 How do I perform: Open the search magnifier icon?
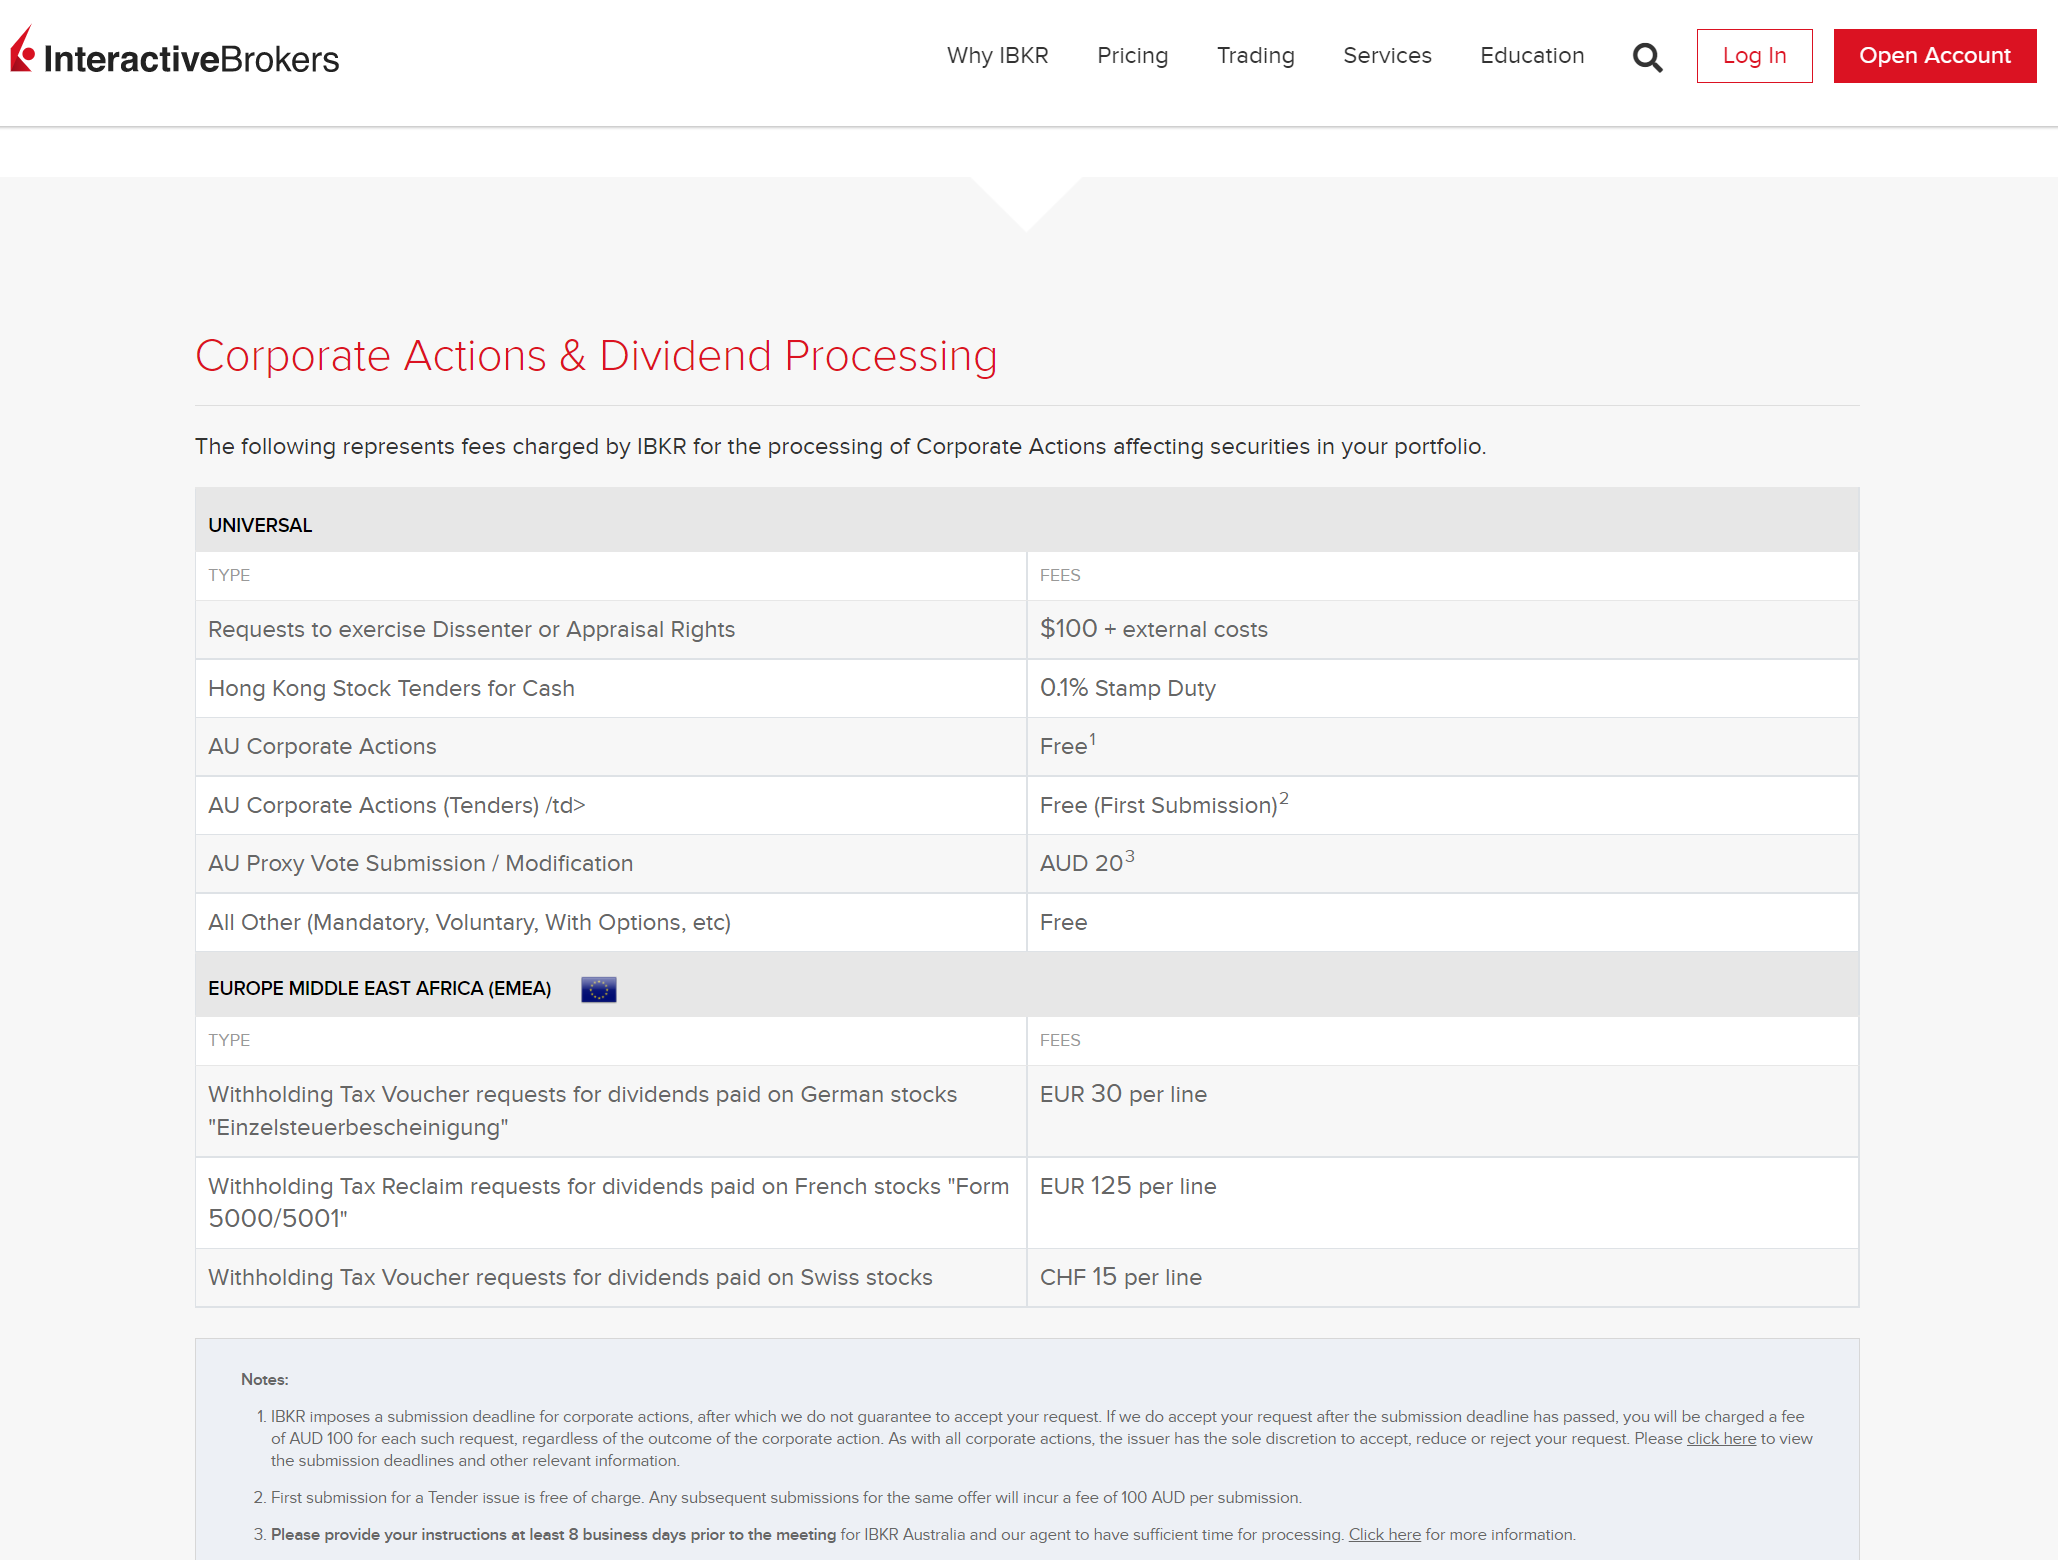point(1647,57)
